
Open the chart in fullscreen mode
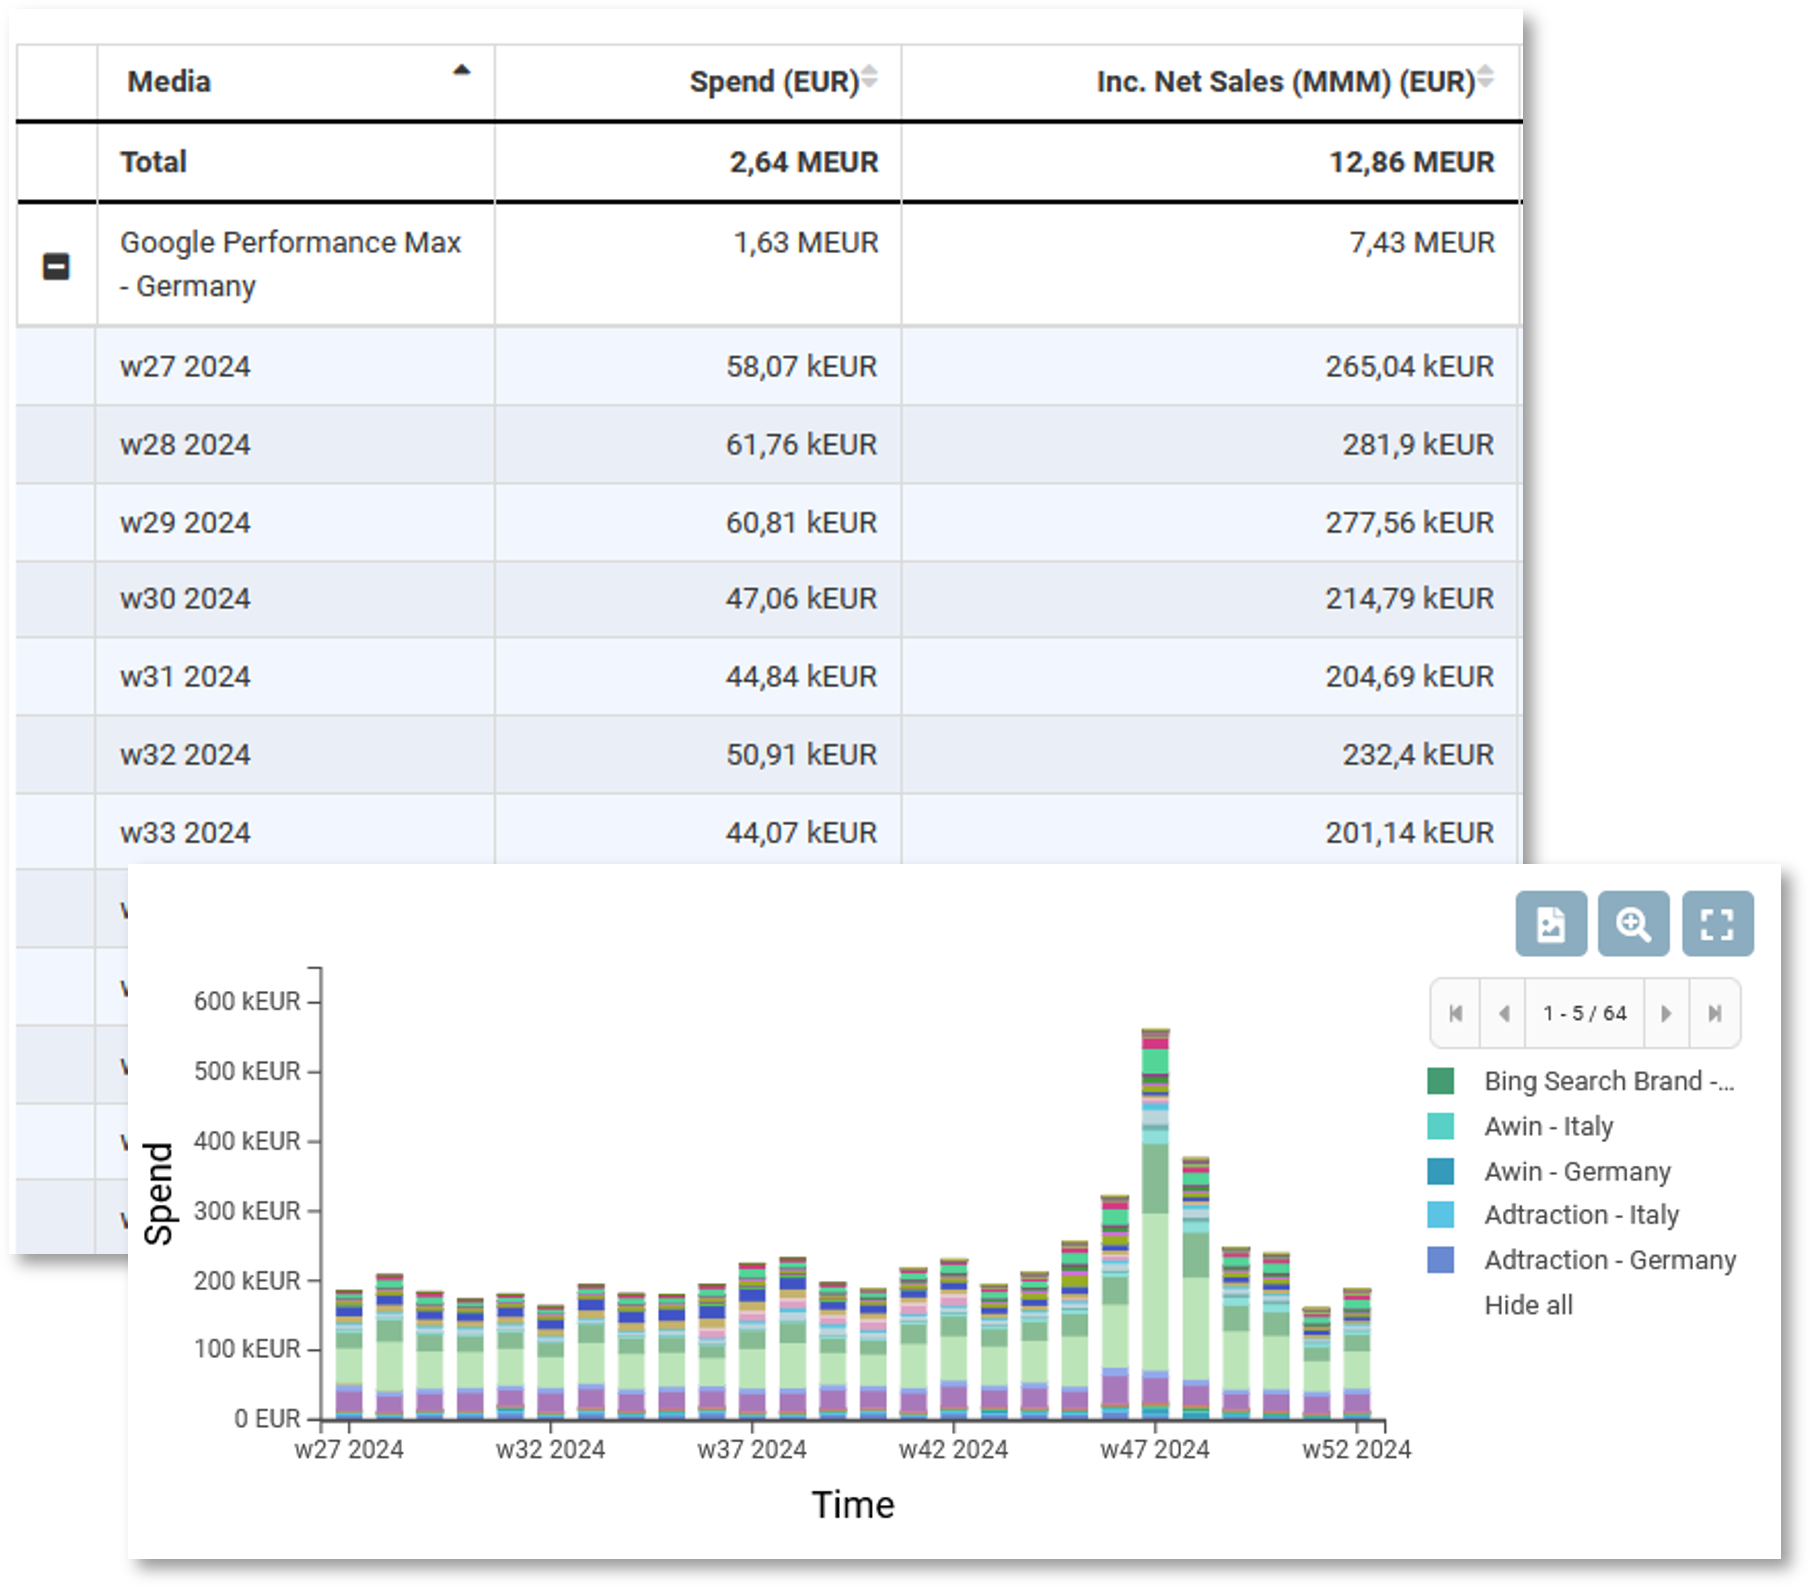point(1718,924)
